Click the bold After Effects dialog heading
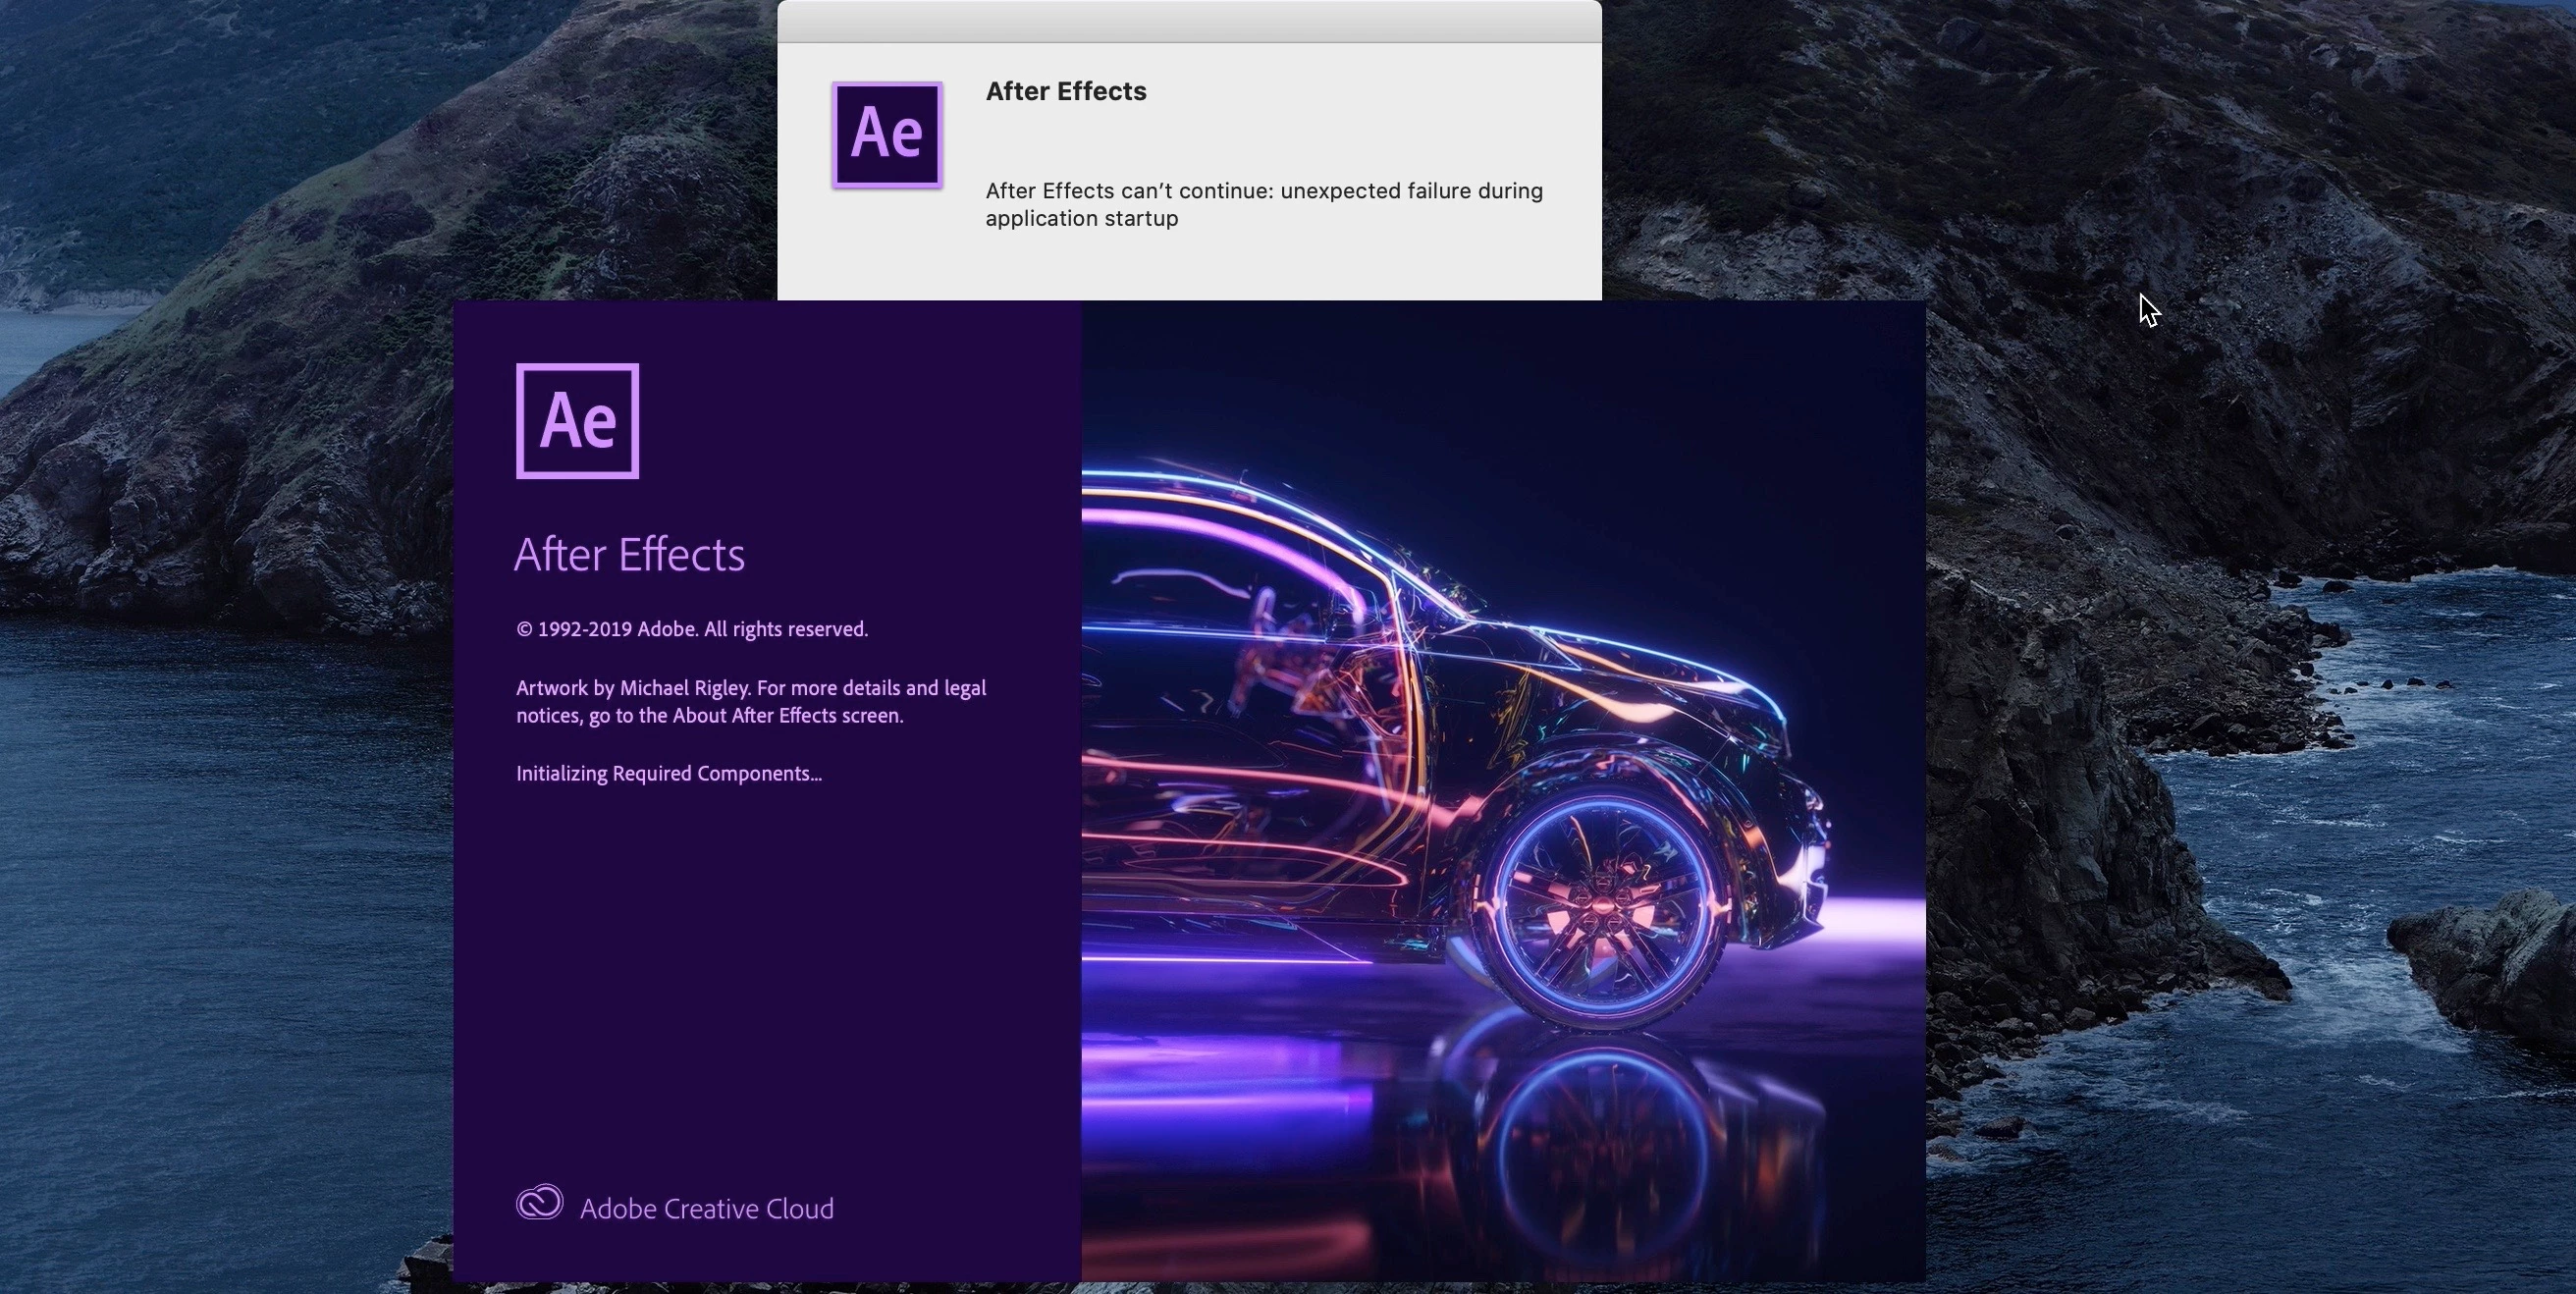Image resolution: width=2576 pixels, height=1294 pixels. click(1065, 91)
